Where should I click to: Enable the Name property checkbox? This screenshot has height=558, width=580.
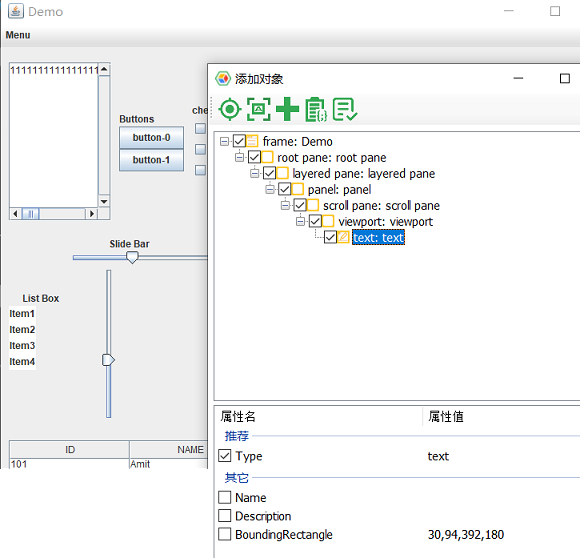point(225,497)
